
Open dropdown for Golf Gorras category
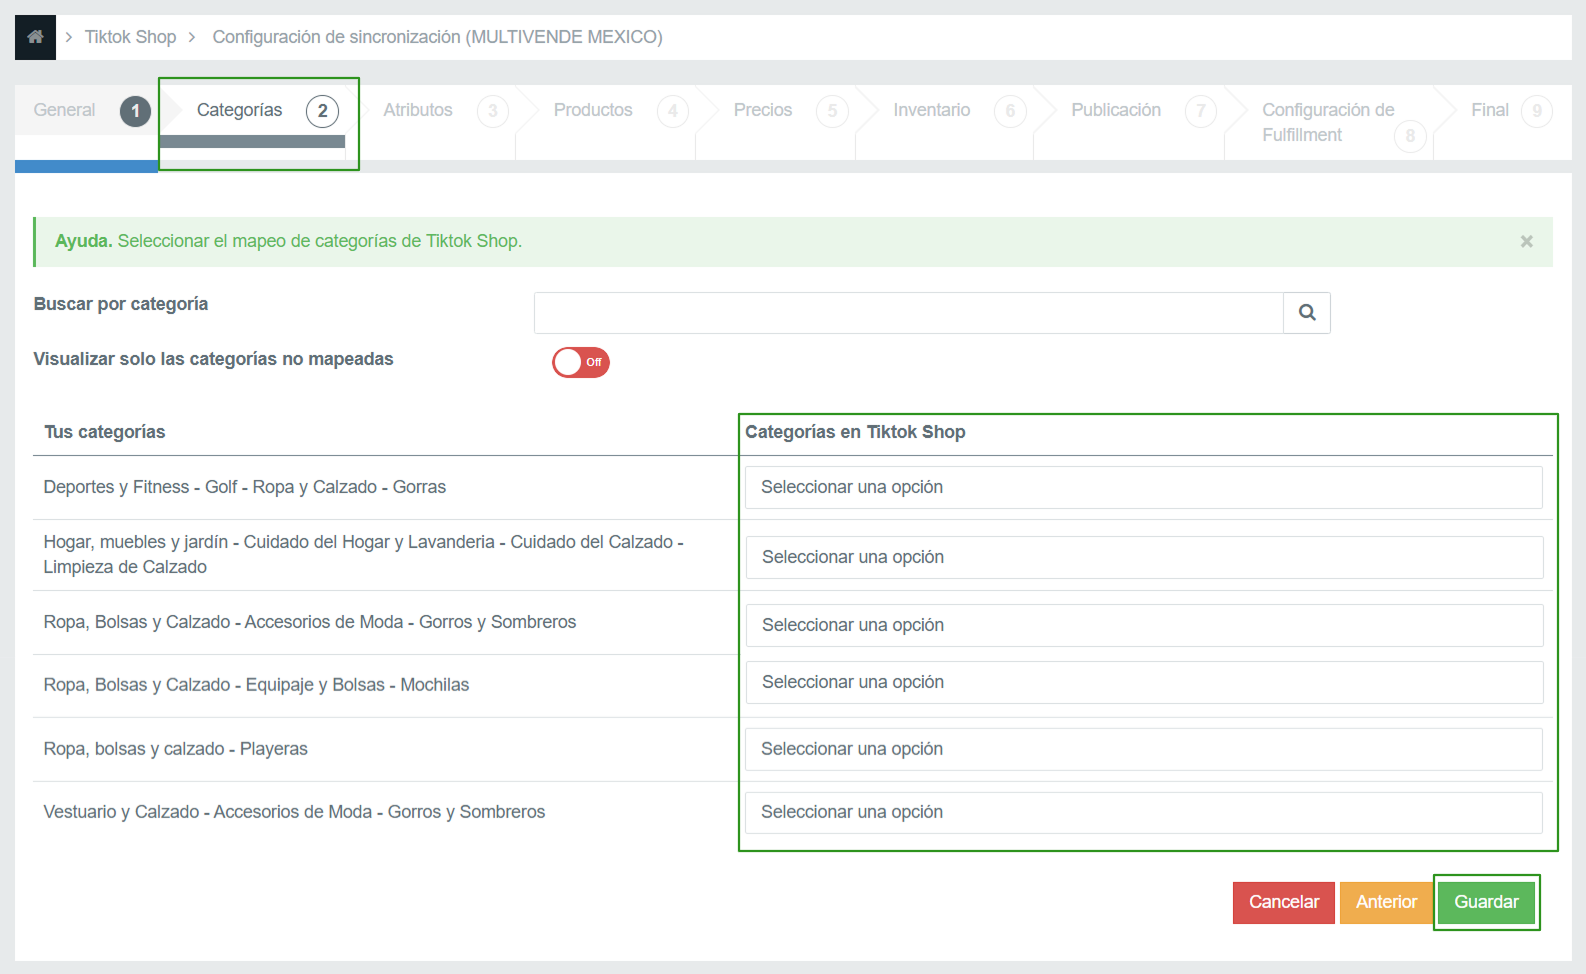point(1143,488)
